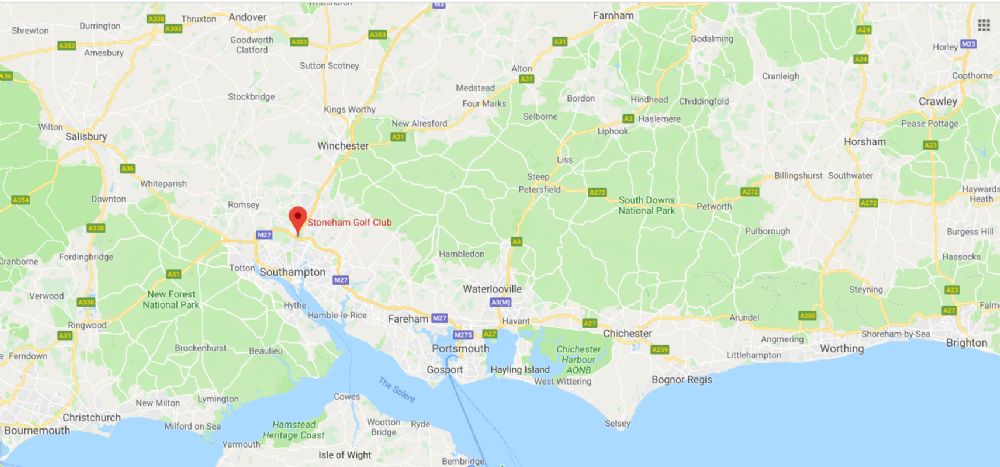Click the Winchester label on map
The width and height of the screenshot is (1000, 467).
point(343,146)
